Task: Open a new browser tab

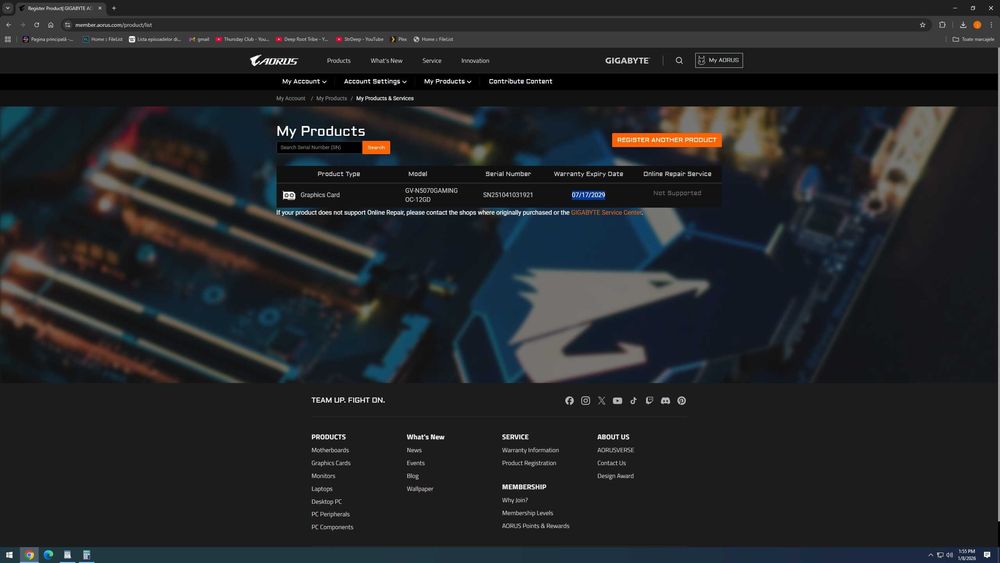Action: click(x=114, y=8)
